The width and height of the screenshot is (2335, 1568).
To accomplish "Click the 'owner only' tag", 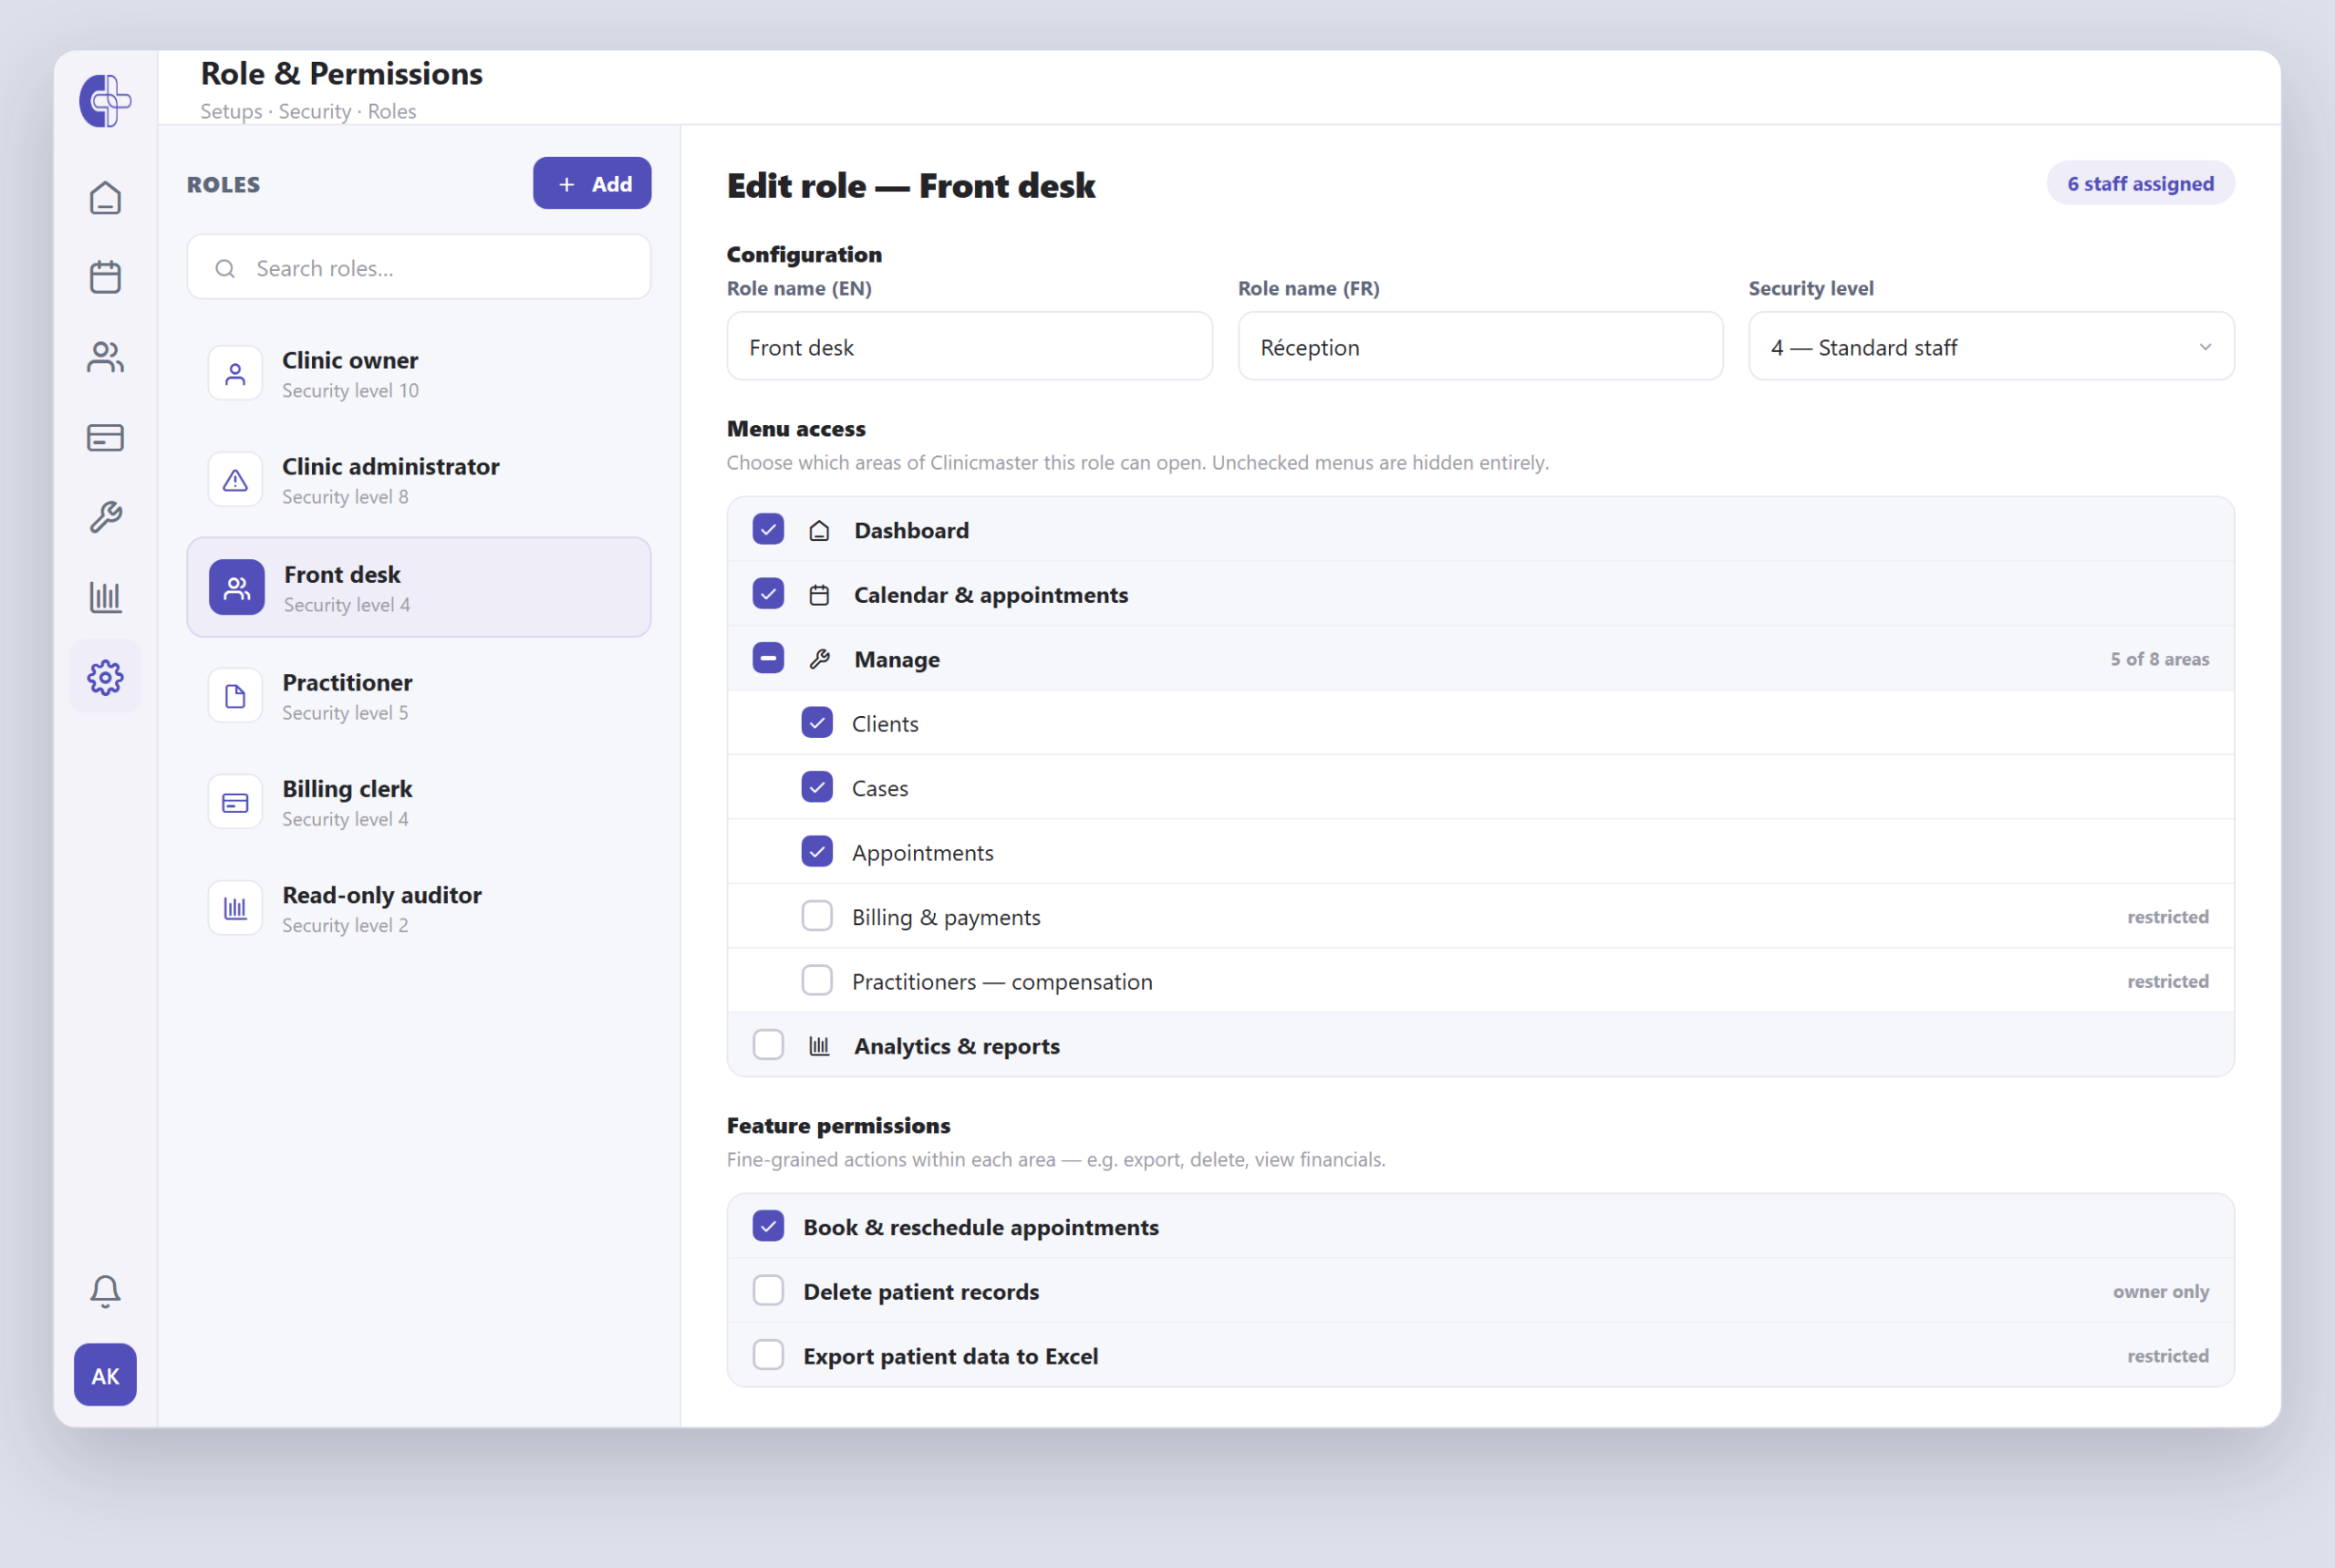I will tap(2160, 1291).
